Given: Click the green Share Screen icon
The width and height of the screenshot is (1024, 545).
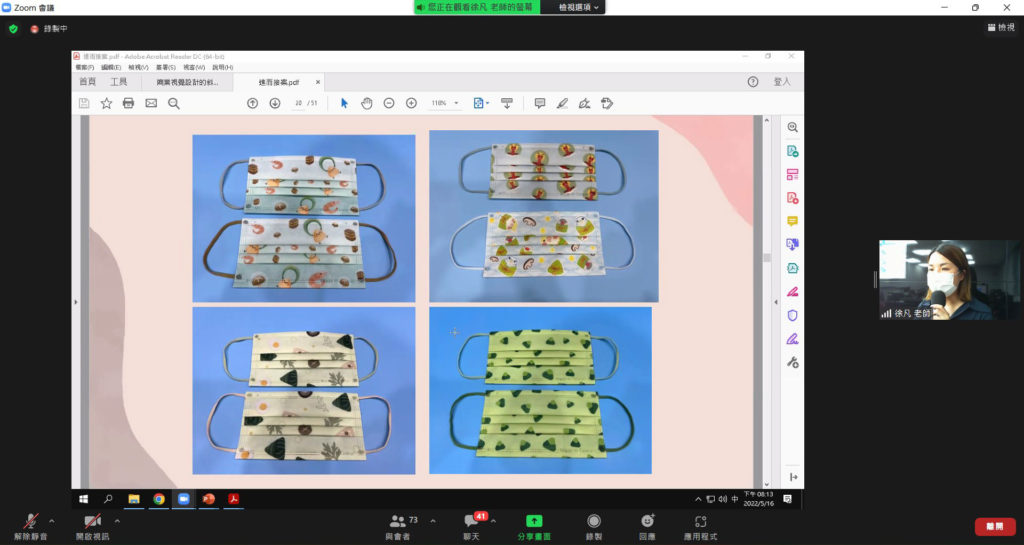Looking at the screenshot, I should 534,523.
